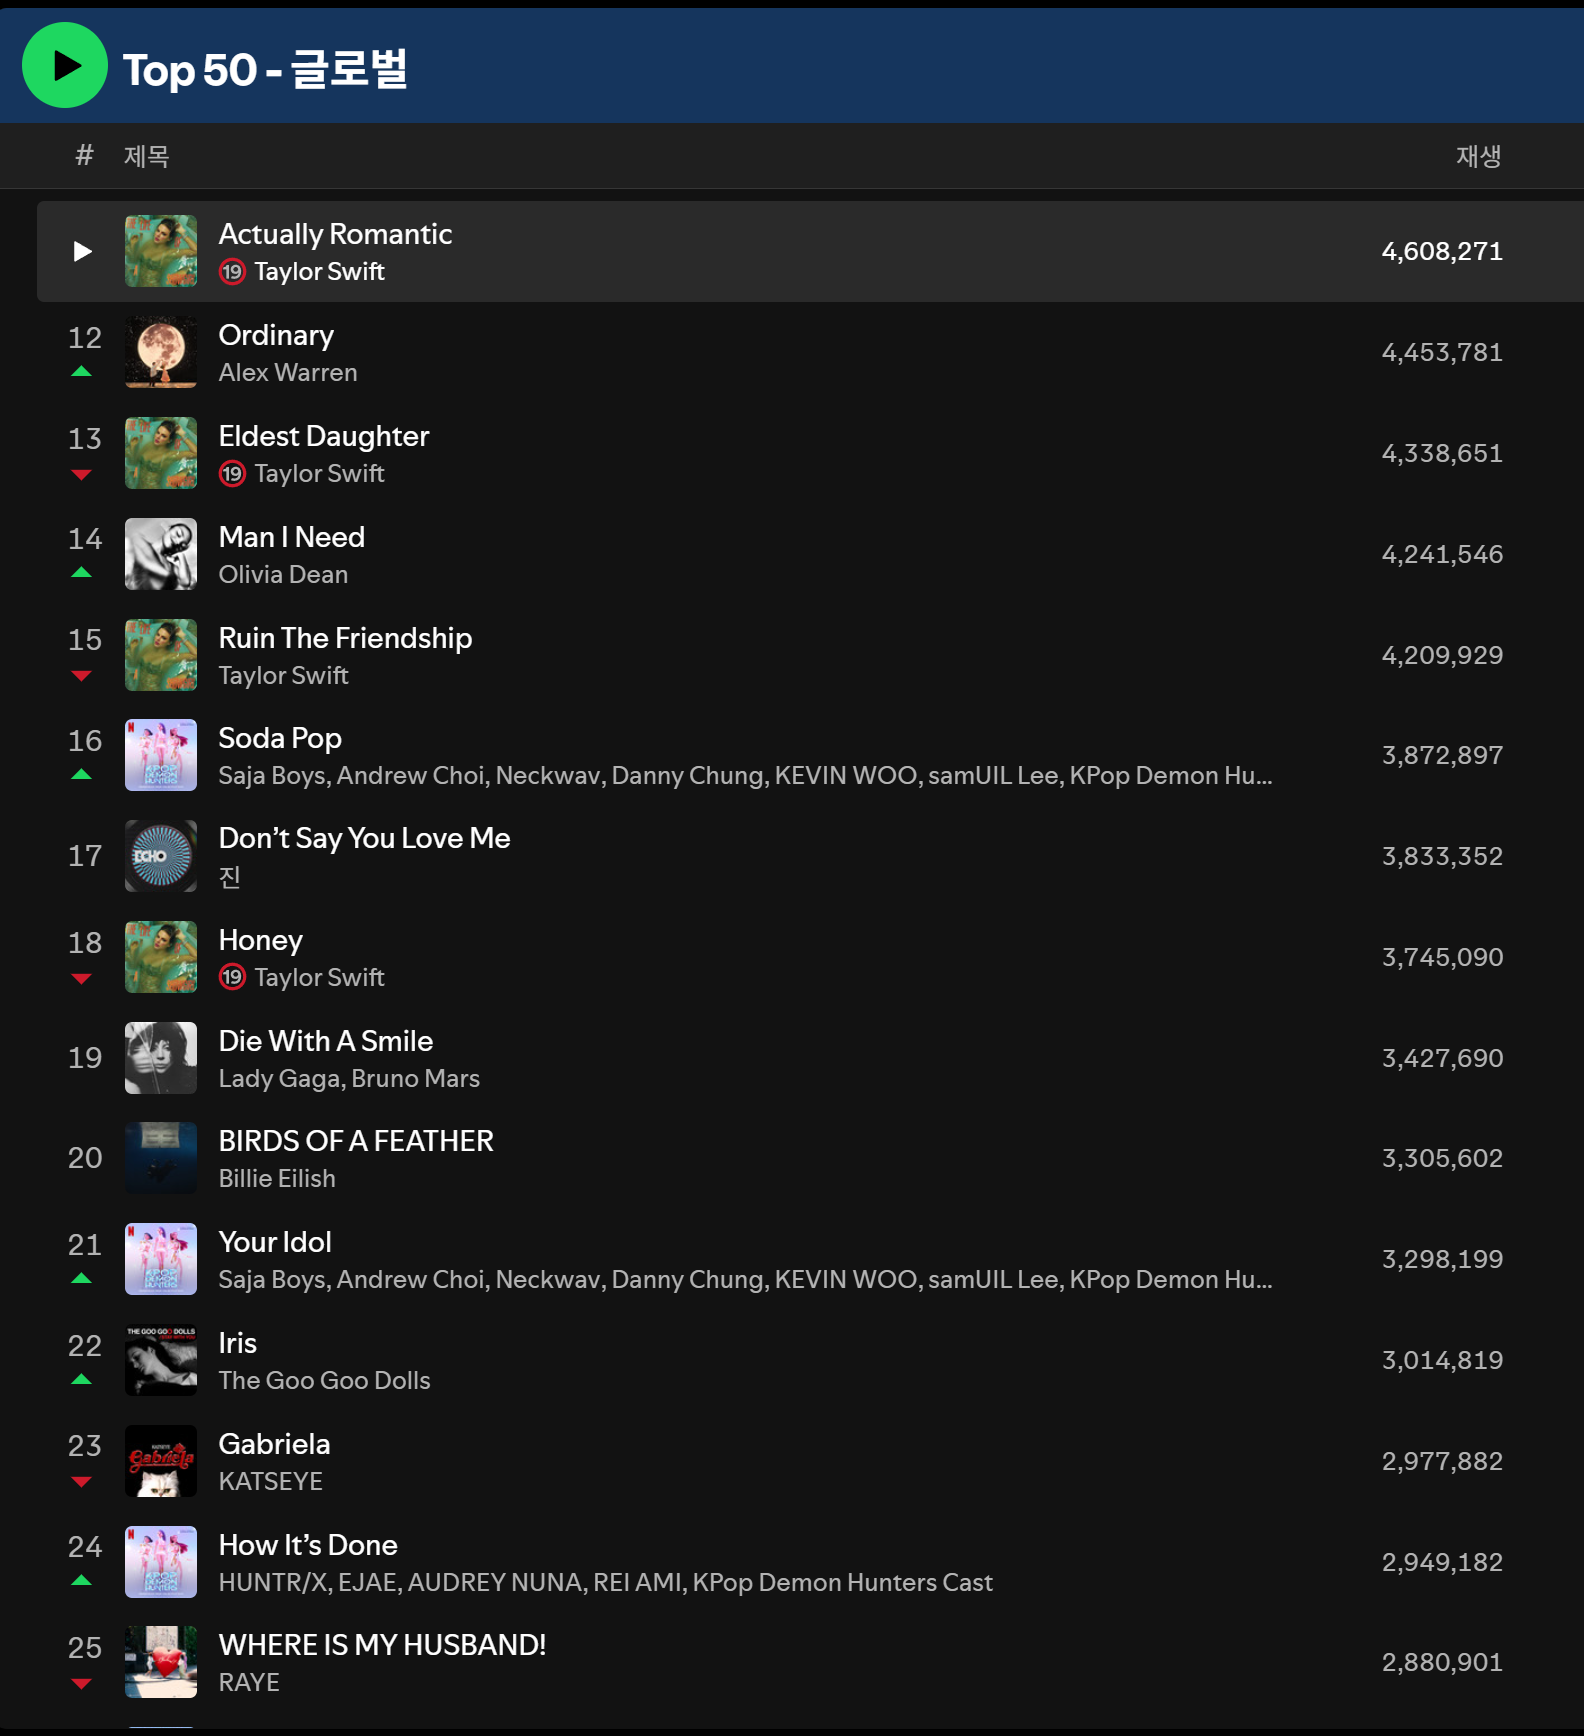Select the Soda Pop album cover

[x=161, y=756]
